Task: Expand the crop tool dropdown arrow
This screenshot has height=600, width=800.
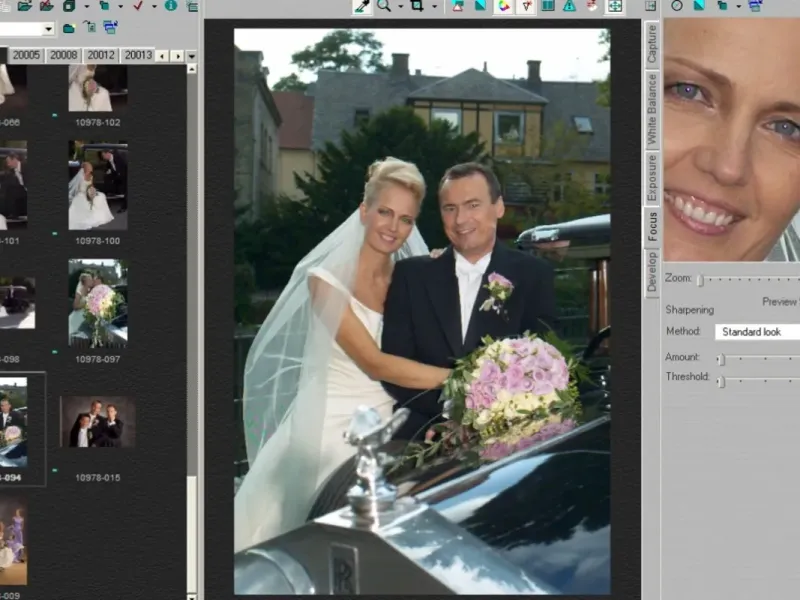Action: [434, 7]
